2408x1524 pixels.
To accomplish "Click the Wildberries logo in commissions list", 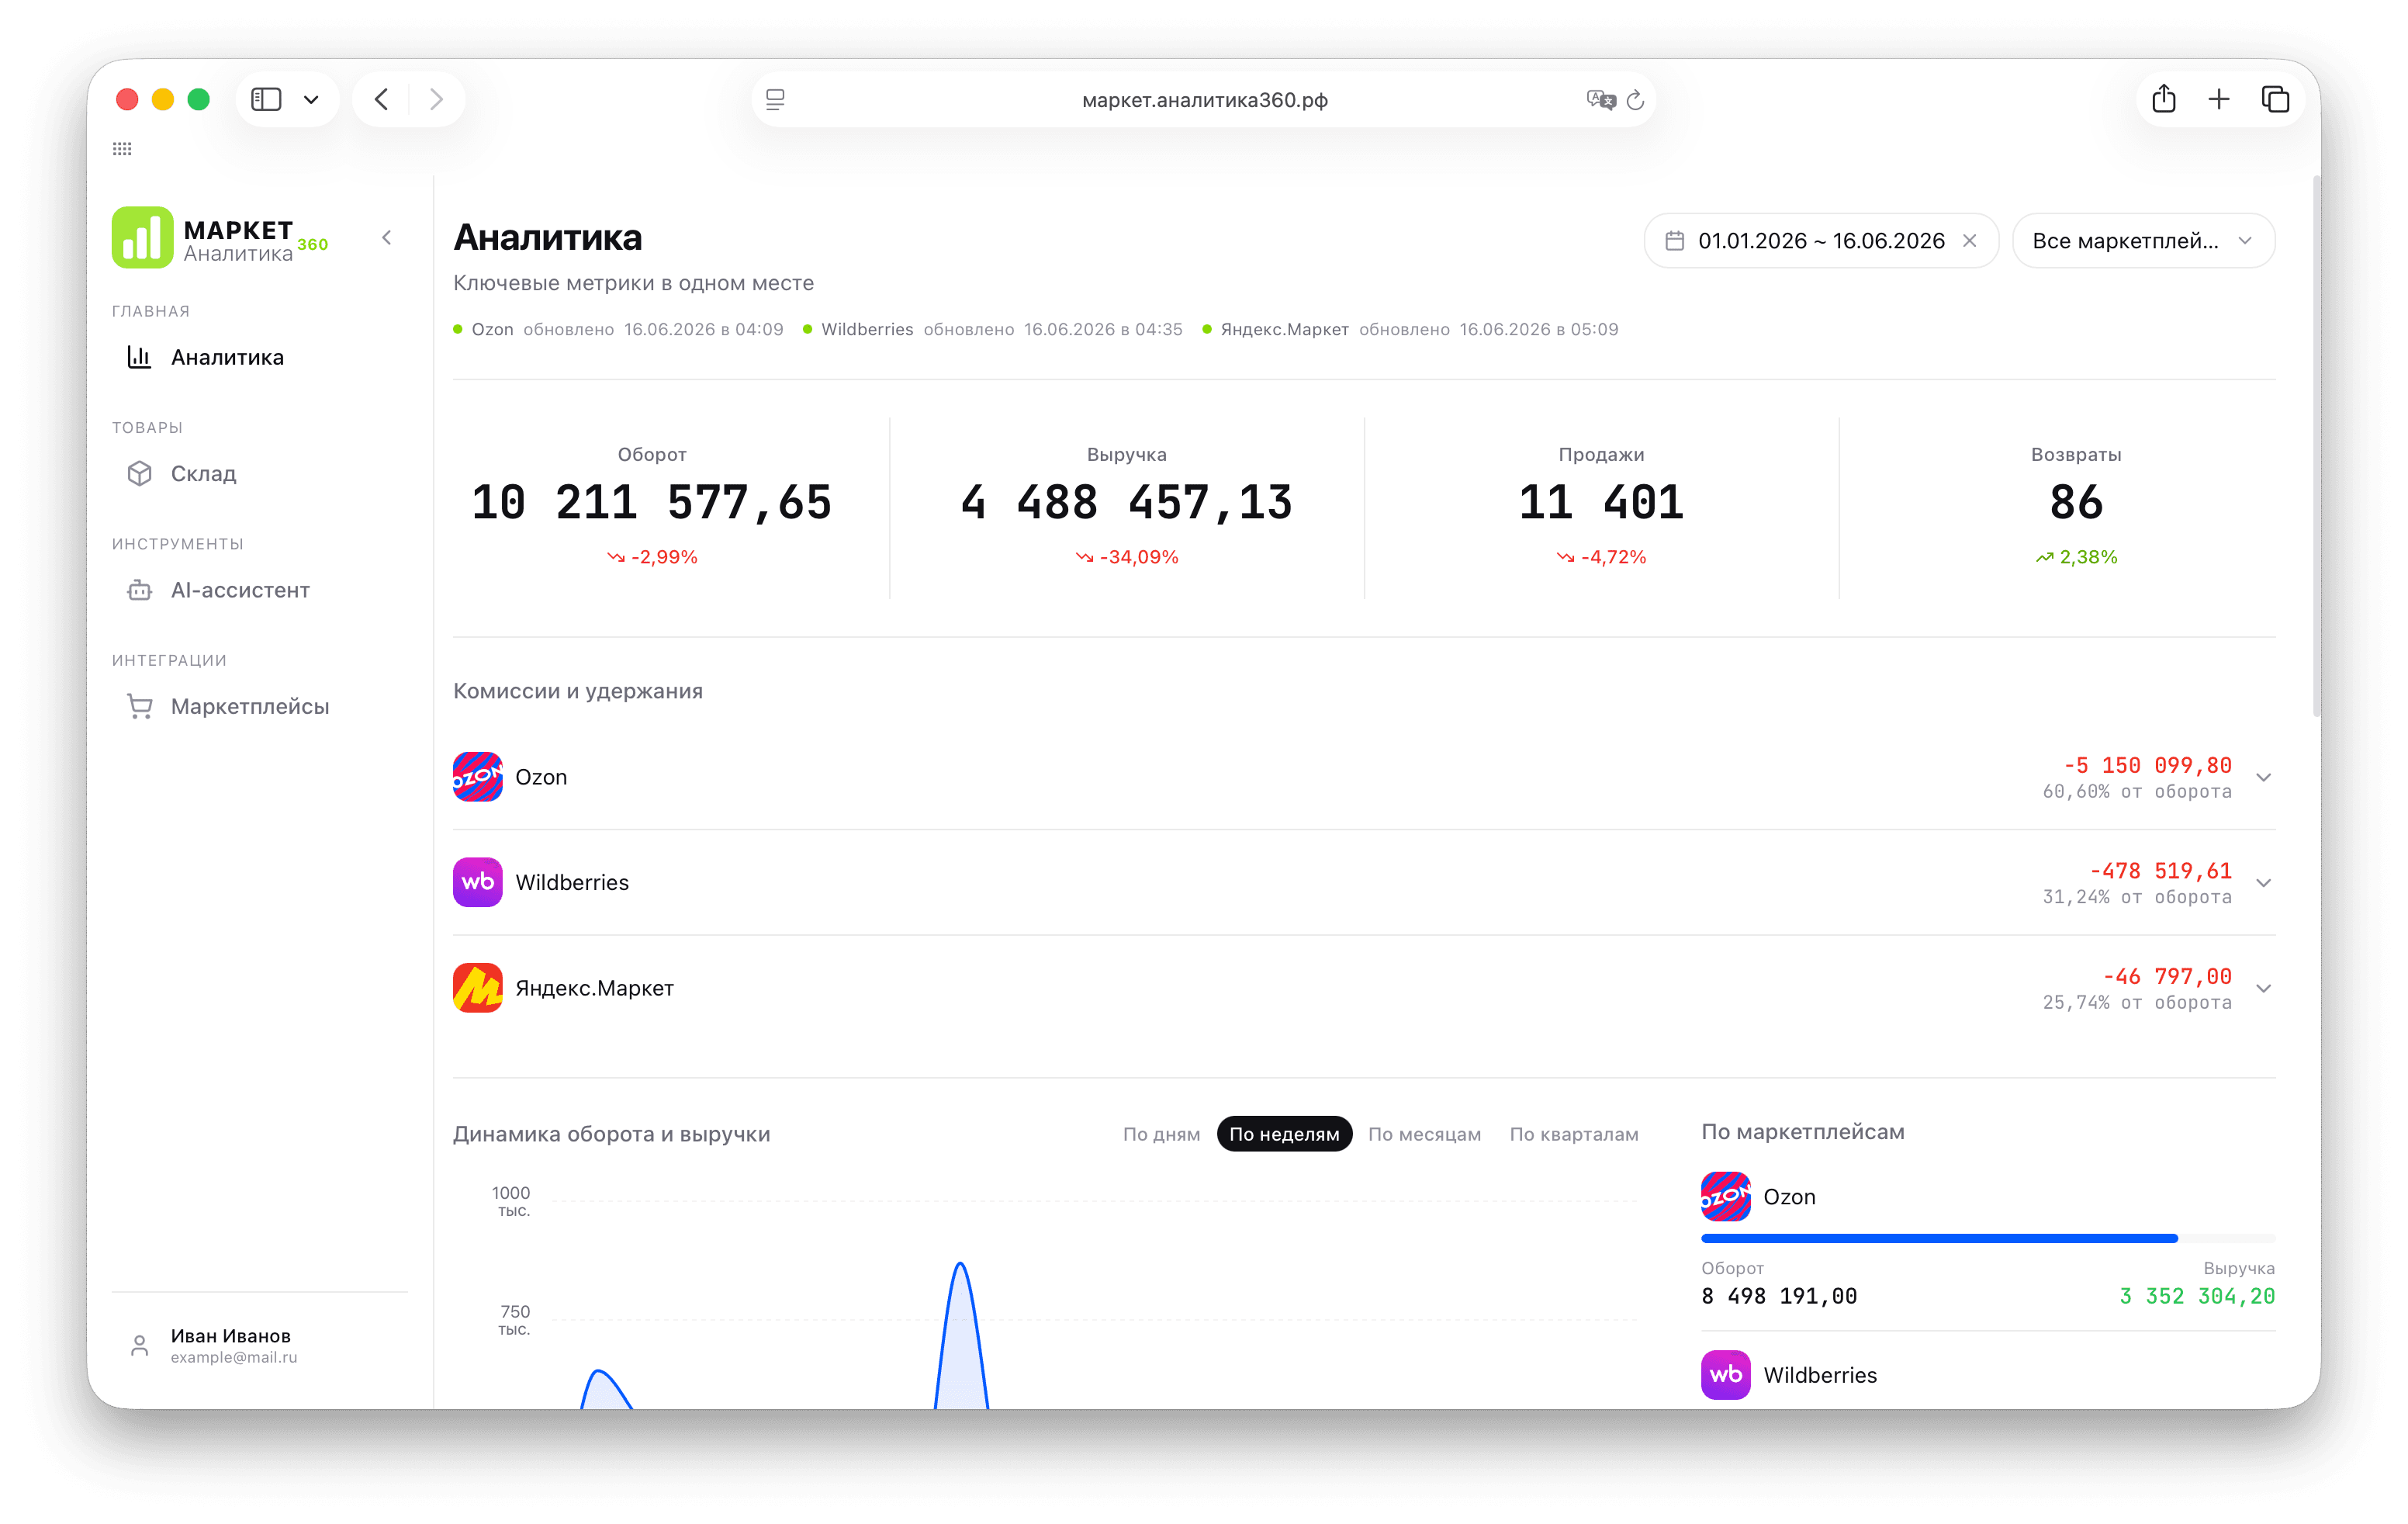I will pyautogui.click(x=478, y=882).
